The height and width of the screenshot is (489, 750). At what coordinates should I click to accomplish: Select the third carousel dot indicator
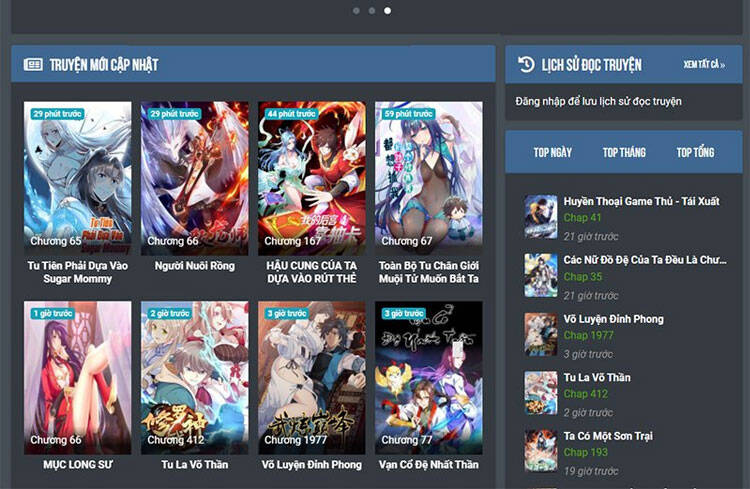(387, 11)
